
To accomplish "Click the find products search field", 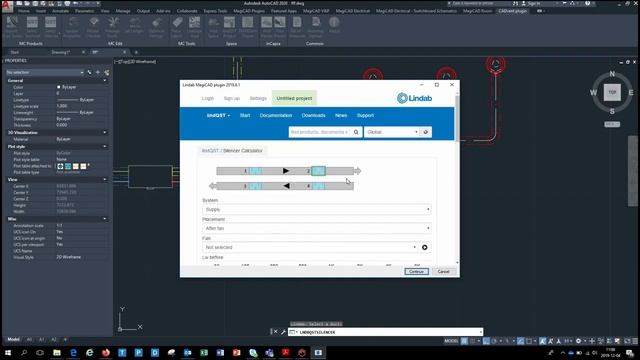I will coord(319,132).
